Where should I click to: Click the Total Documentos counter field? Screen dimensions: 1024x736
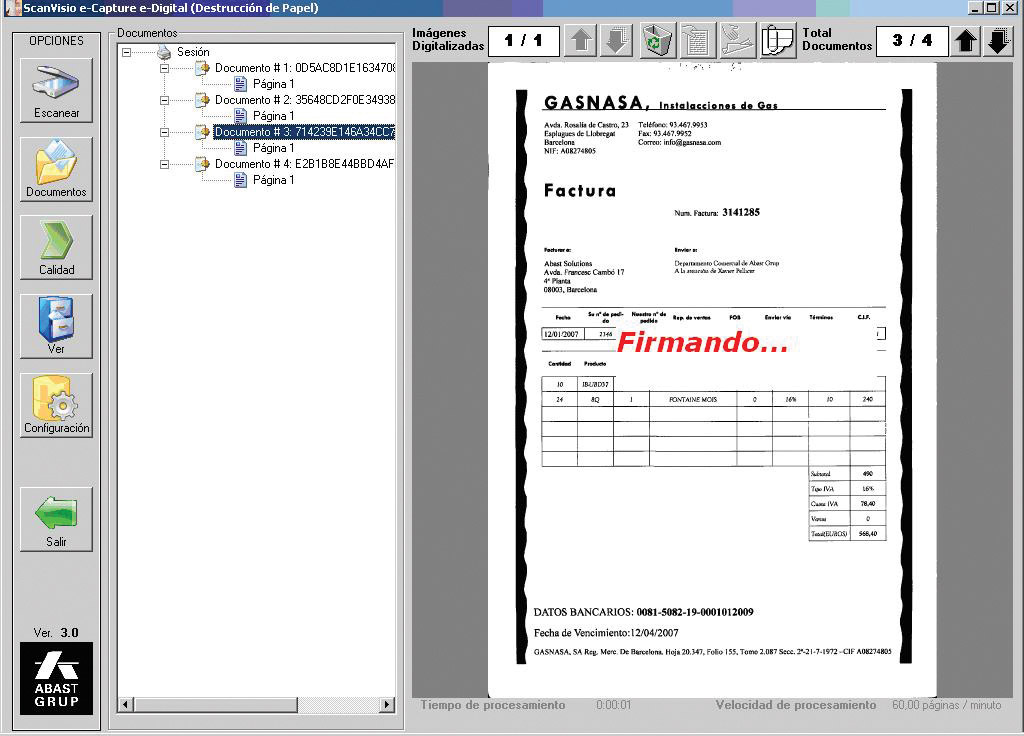pos(911,41)
